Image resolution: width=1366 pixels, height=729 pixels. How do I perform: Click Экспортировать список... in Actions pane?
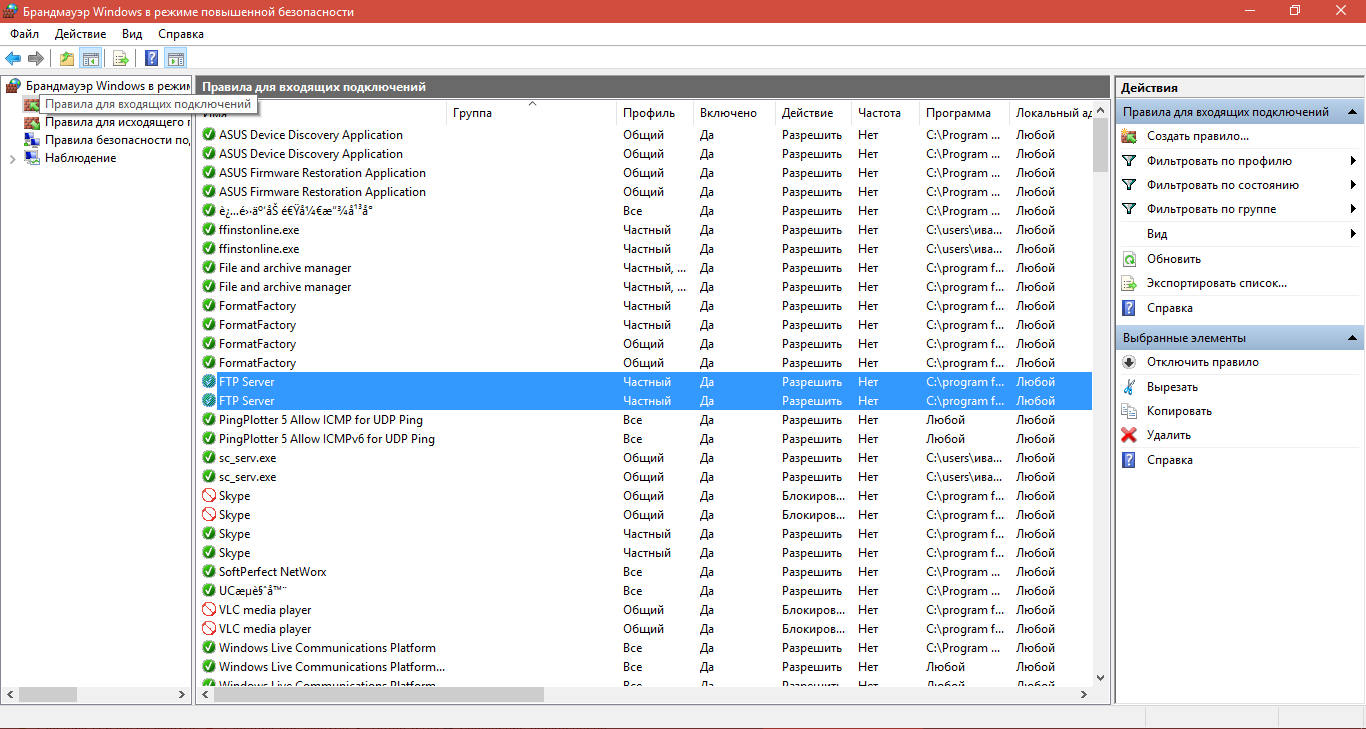[1216, 283]
